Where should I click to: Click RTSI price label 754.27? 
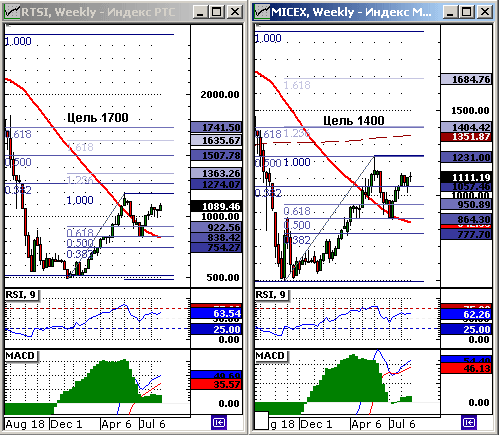point(216,247)
